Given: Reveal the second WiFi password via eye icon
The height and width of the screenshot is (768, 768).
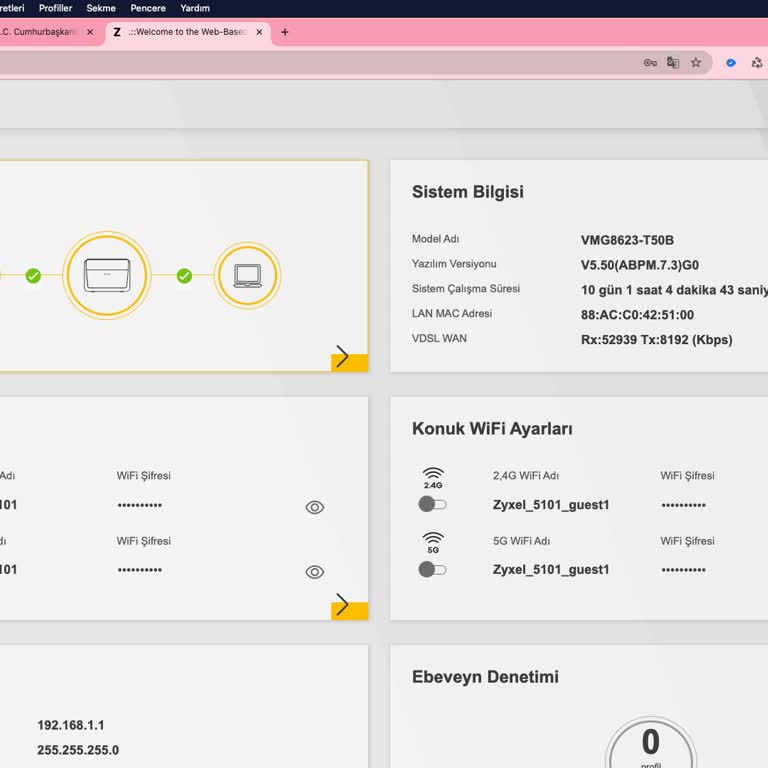Looking at the screenshot, I should (x=314, y=572).
